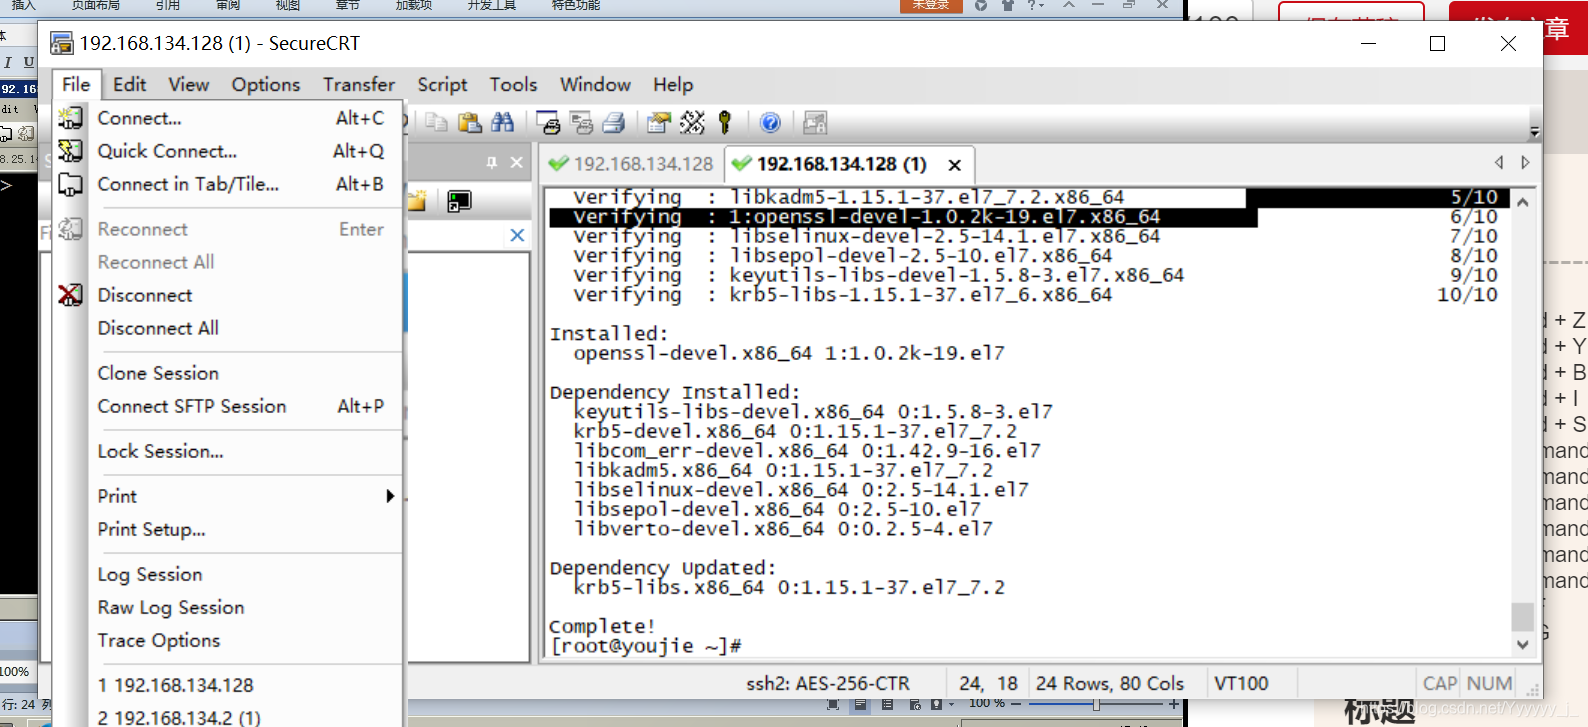This screenshot has width=1588, height=727.
Task: Click terminal scrollbar down arrow
Action: click(x=1522, y=645)
